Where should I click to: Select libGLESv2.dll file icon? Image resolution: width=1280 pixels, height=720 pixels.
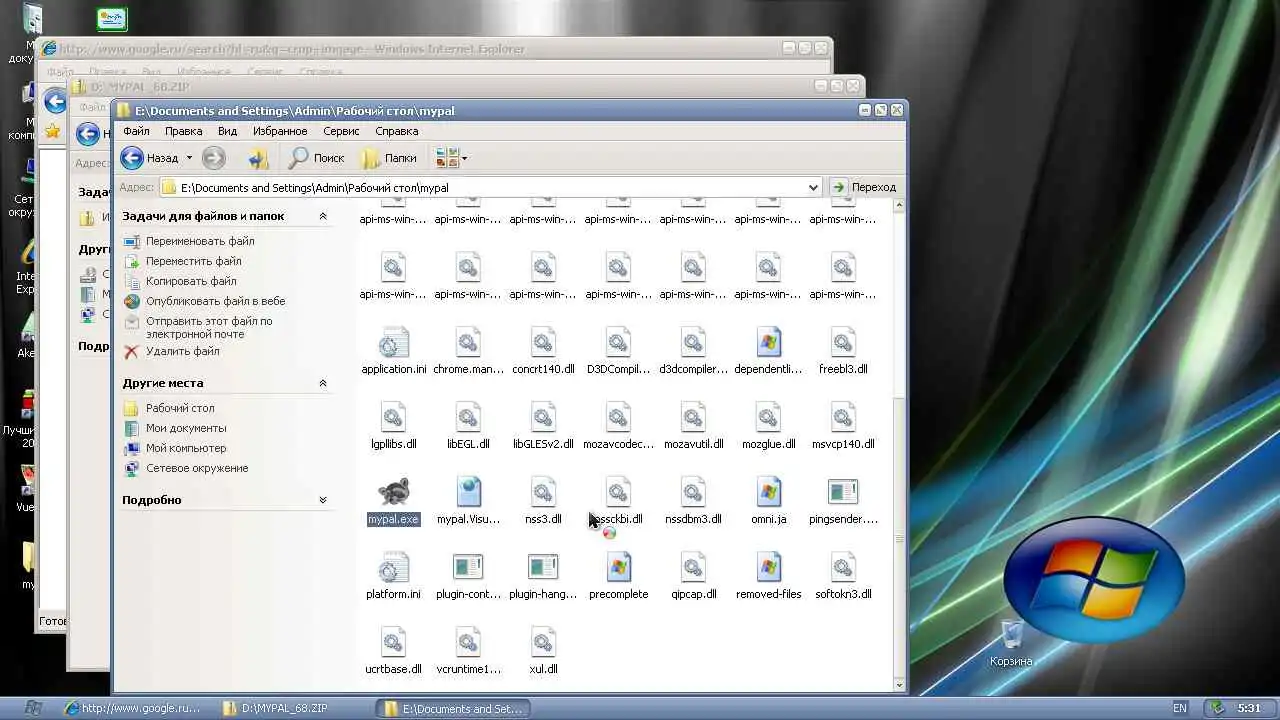[x=543, y=416]
